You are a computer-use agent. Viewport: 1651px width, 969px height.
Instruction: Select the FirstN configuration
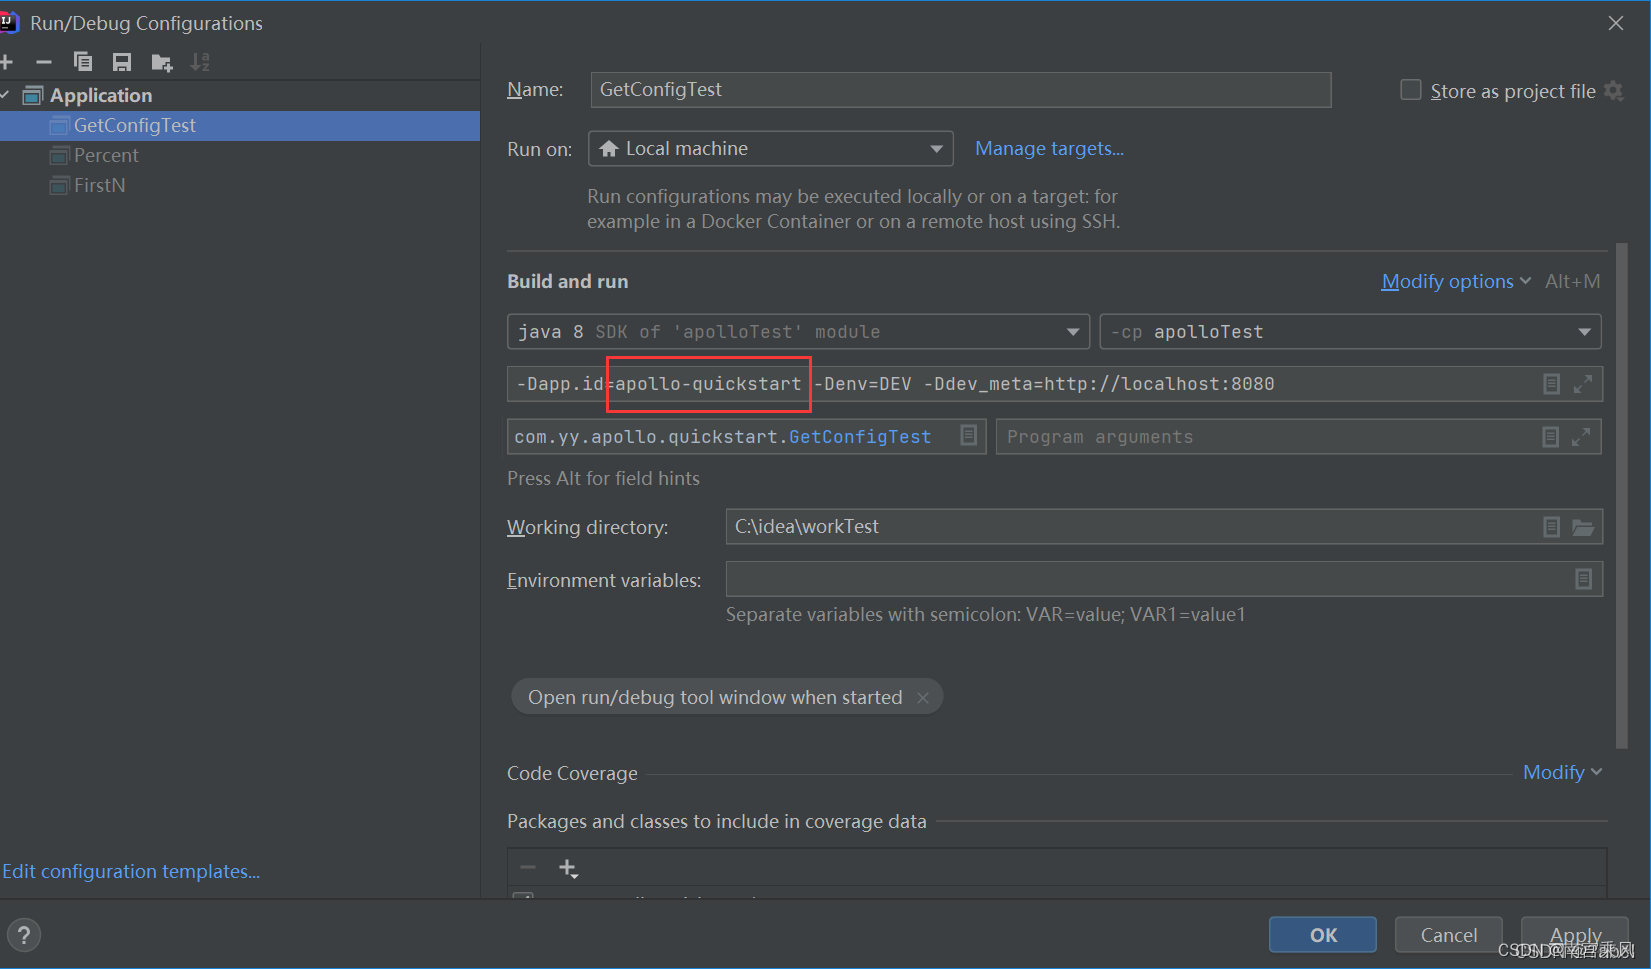click(x=99, y=186)
